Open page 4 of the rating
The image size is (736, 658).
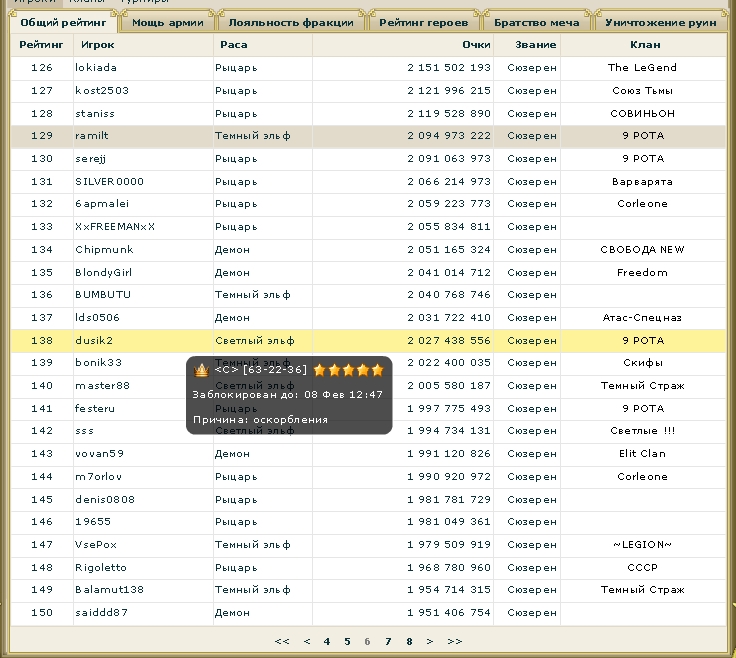tap(327, 641)
